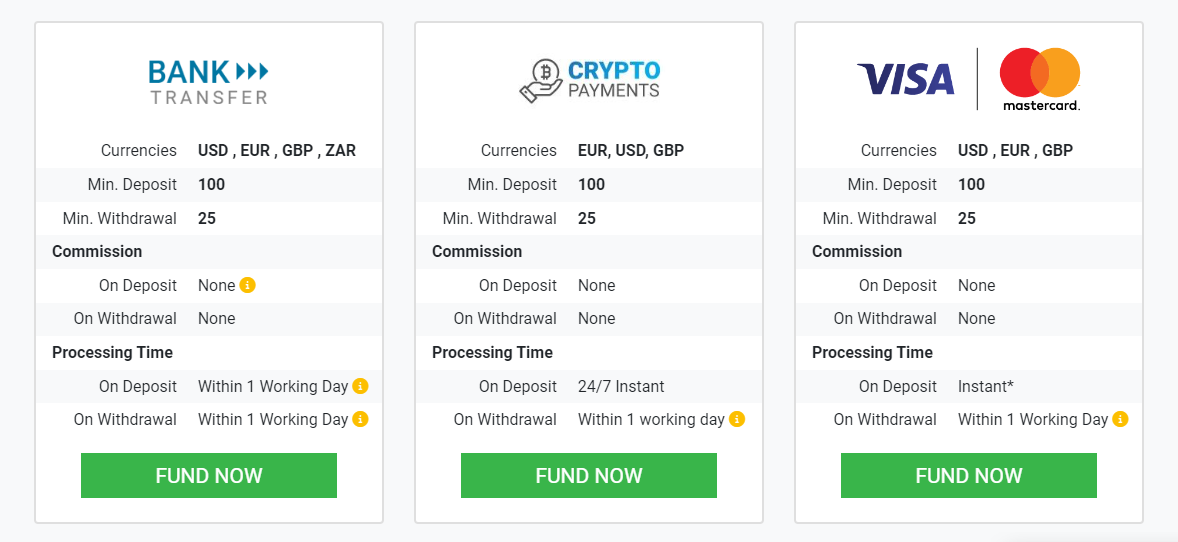Click the Bank Transfer logo
Screen dimensions: 1178x542
208,82
